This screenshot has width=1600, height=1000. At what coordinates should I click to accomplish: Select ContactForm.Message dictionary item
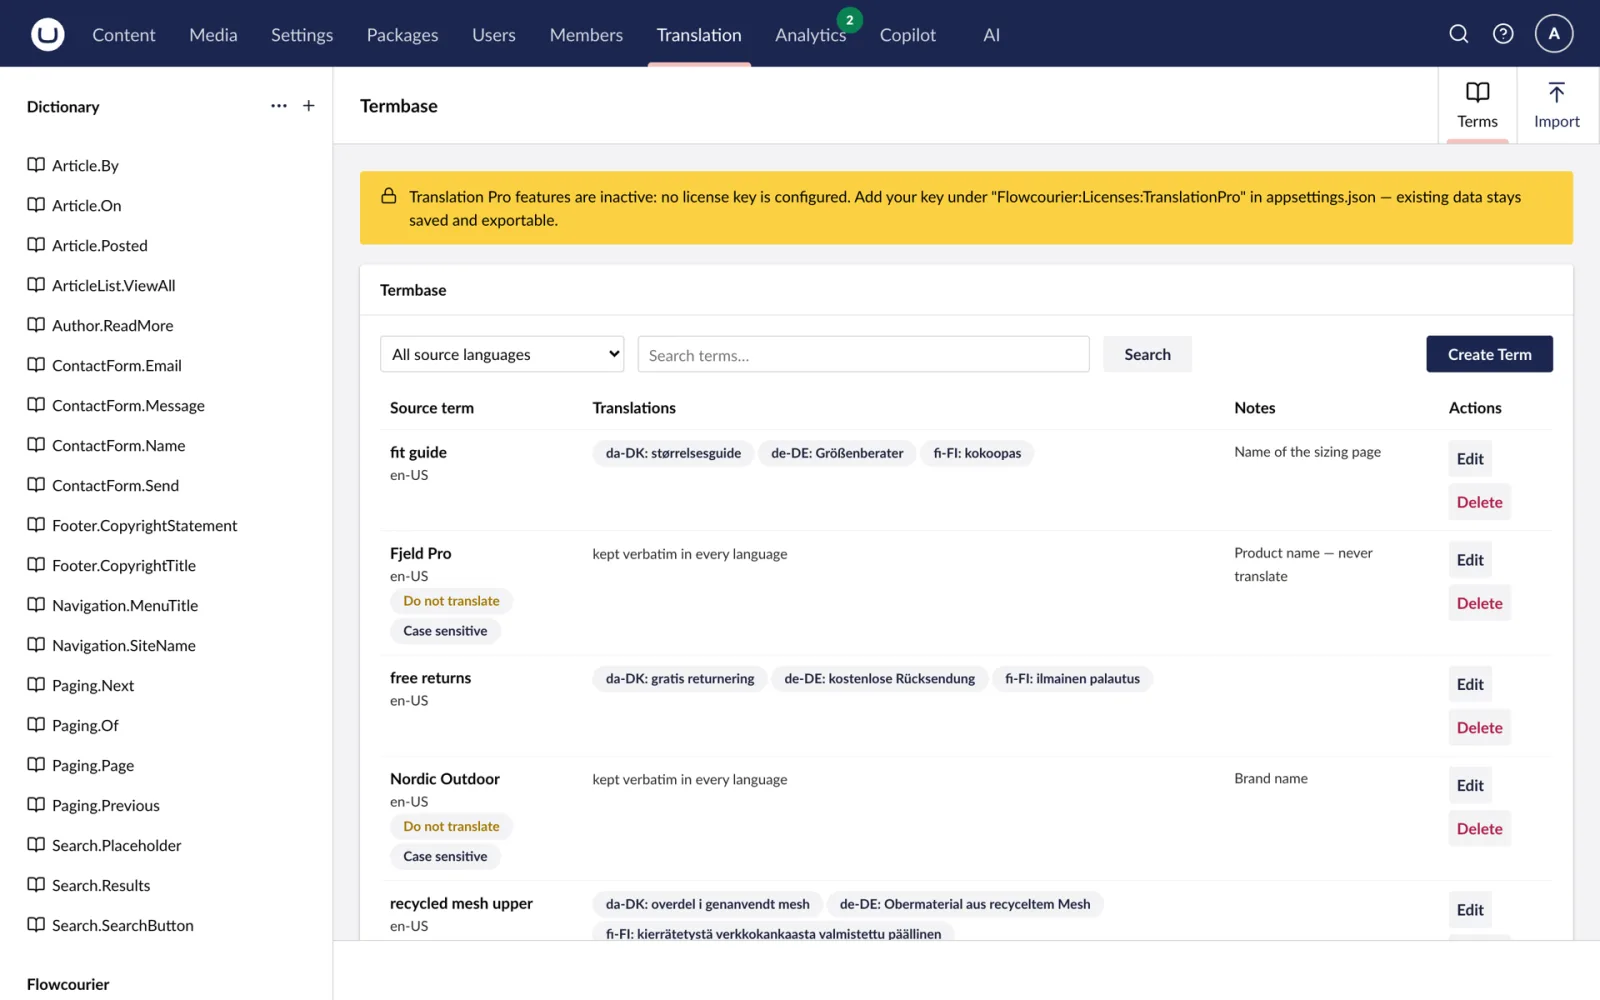(128, 405)
